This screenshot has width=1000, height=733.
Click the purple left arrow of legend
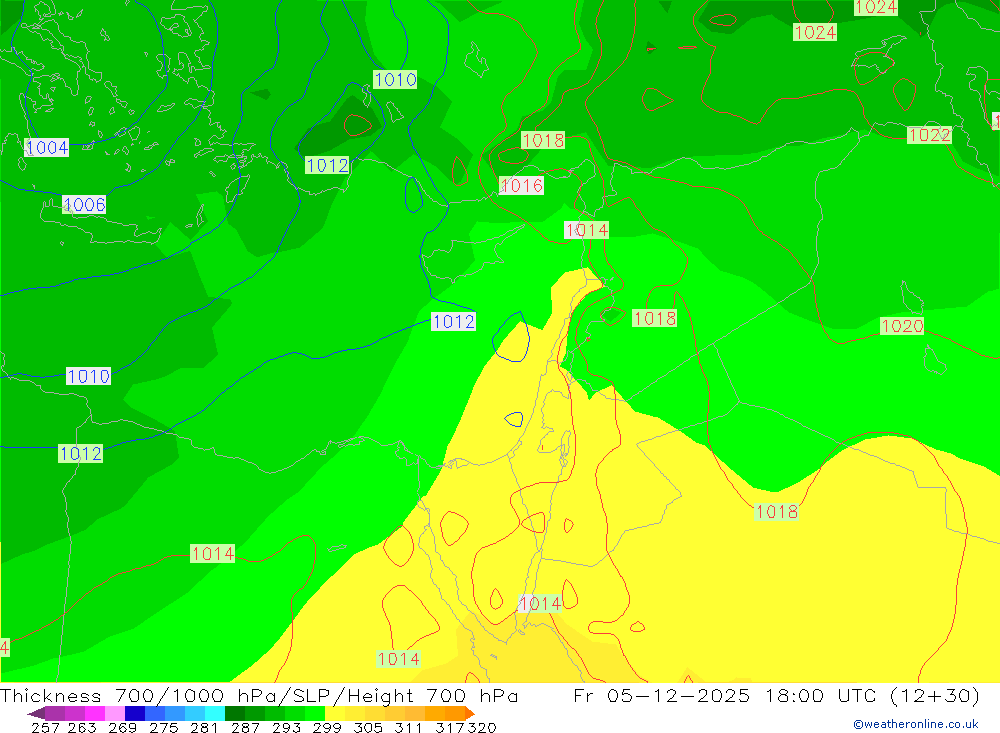click(x=36, y=713)
